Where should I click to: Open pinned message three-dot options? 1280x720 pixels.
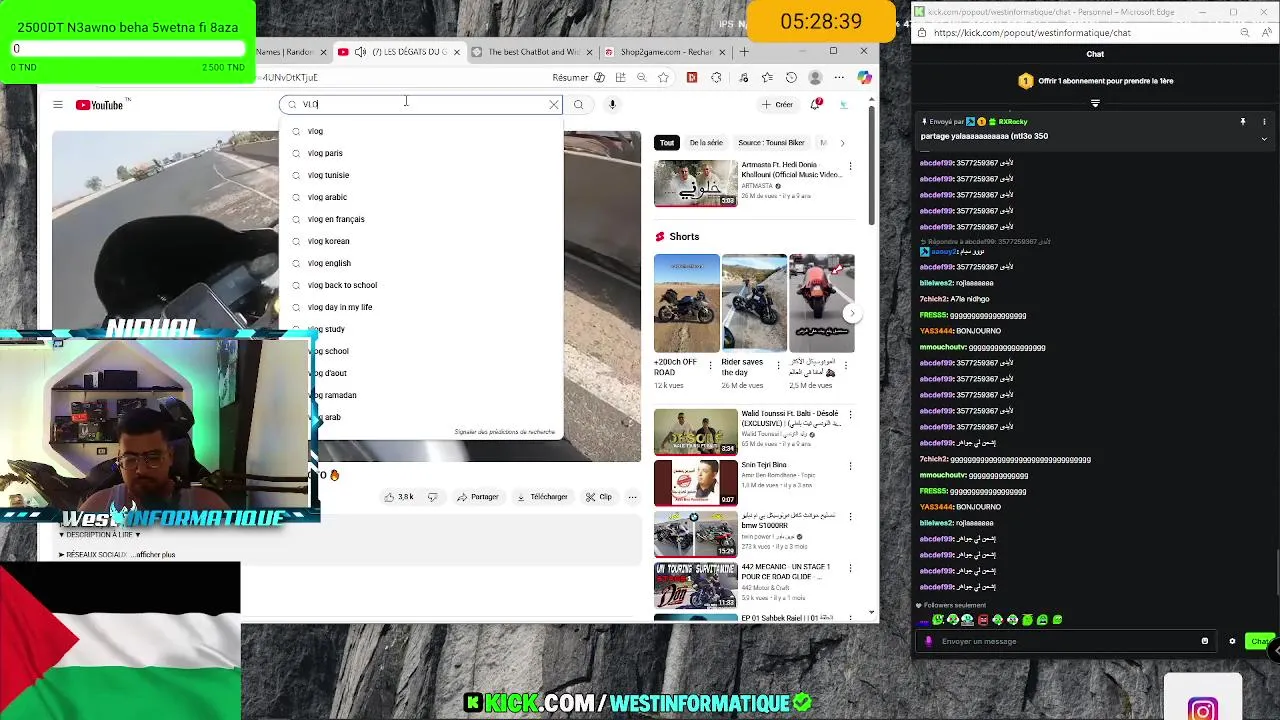[1264, 121]
